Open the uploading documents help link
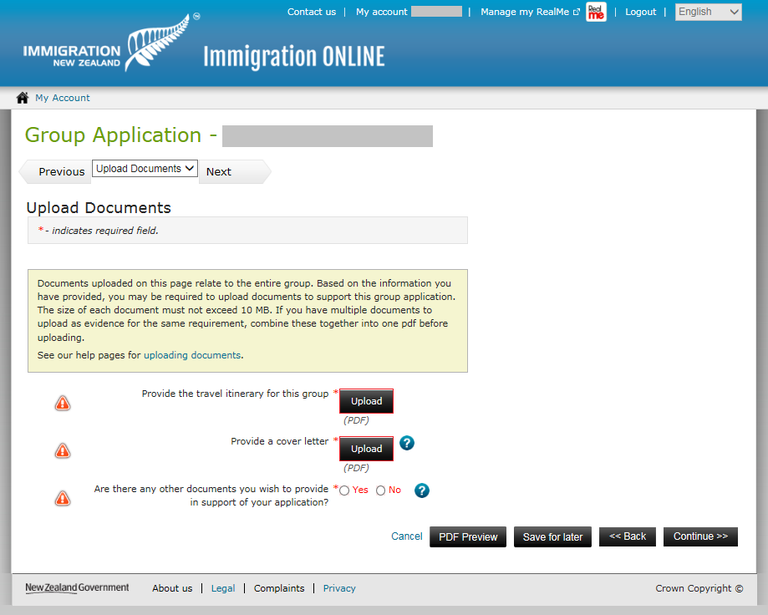Image resolution: width=768 pixels, height=615 pixels. click(x=192, y=355)
